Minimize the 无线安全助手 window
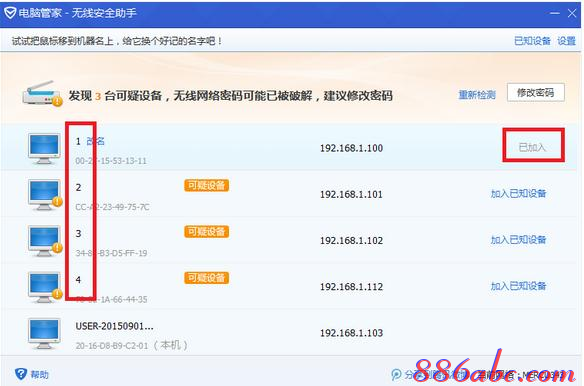The height and width of the screenshot is (386, 584). [x=555, y=13]
